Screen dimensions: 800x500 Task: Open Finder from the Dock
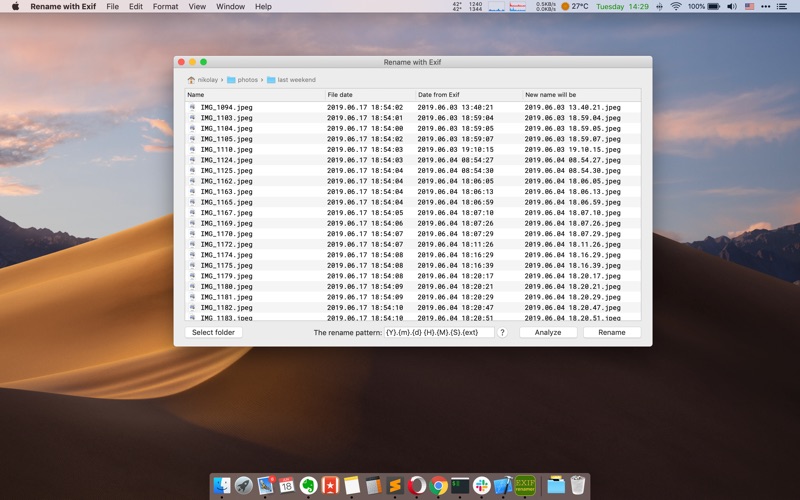tap(221, 485)
